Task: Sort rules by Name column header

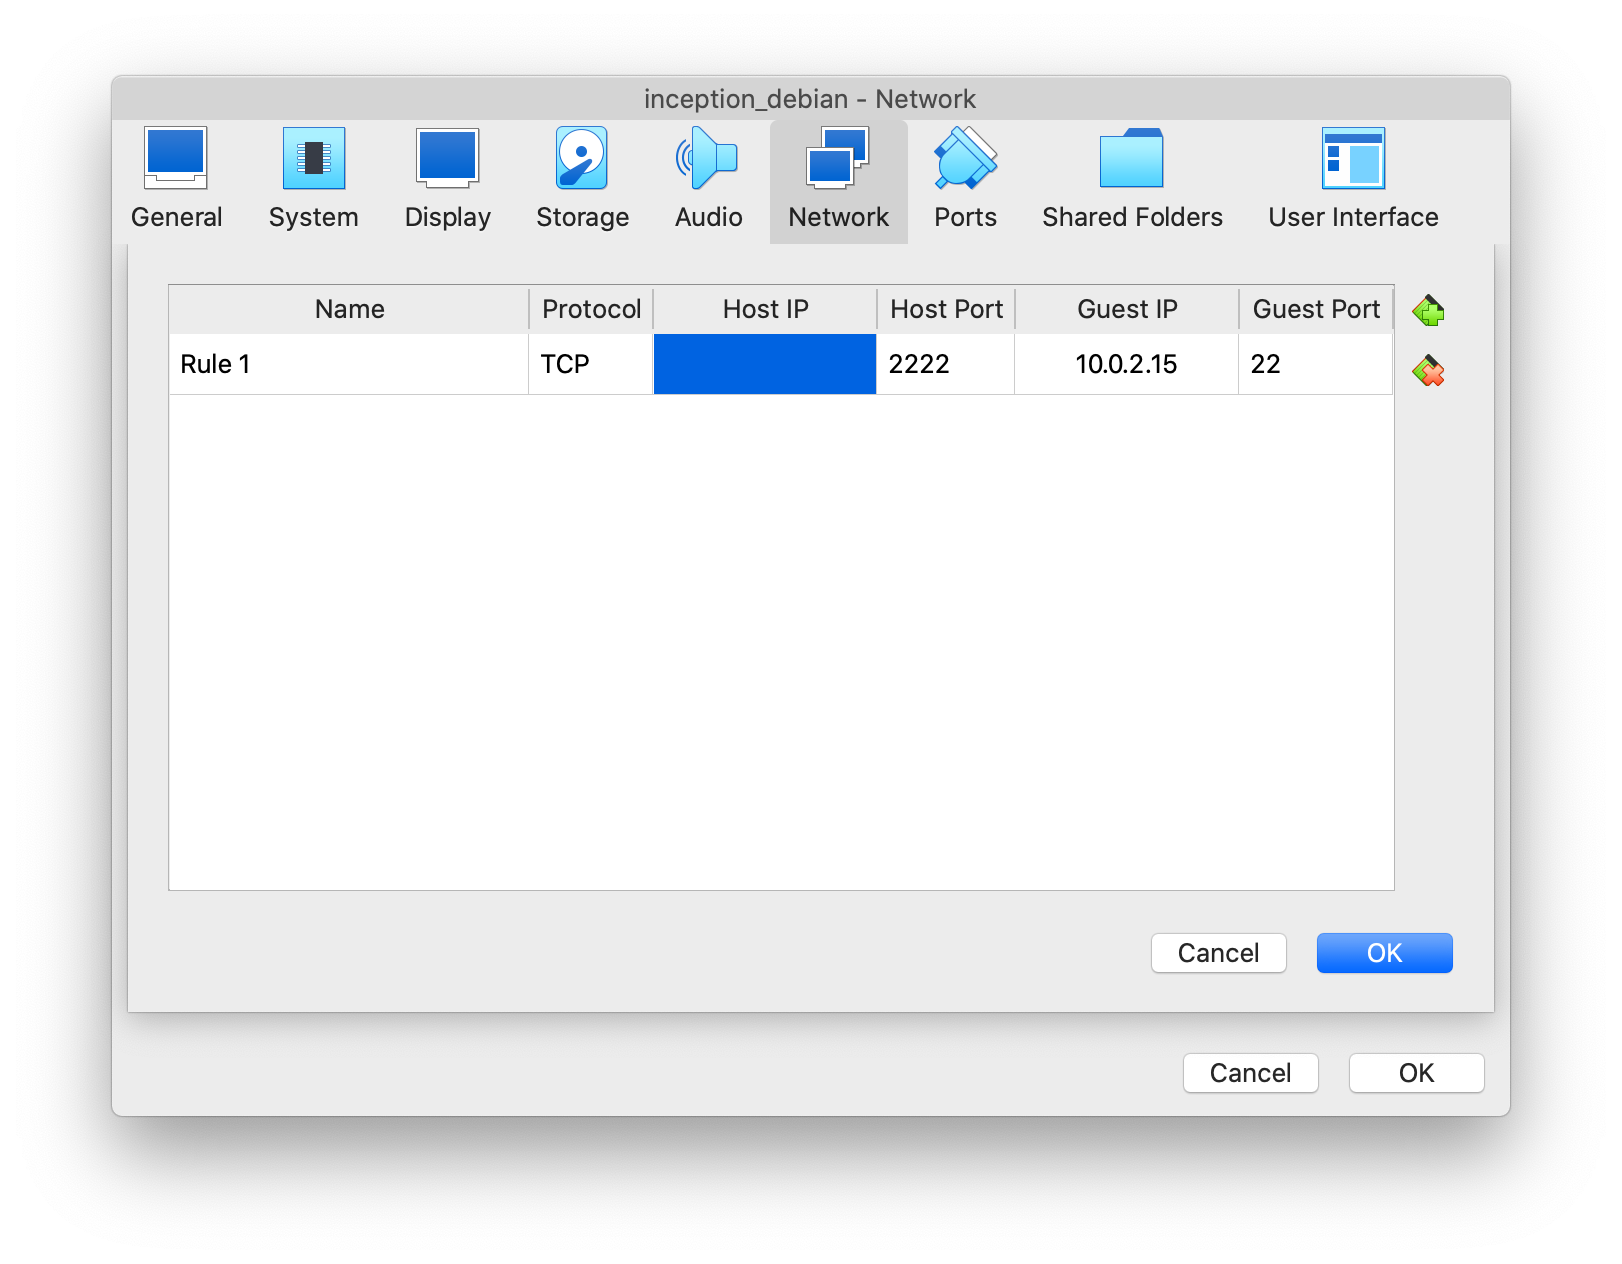Action: pos(349,309)
